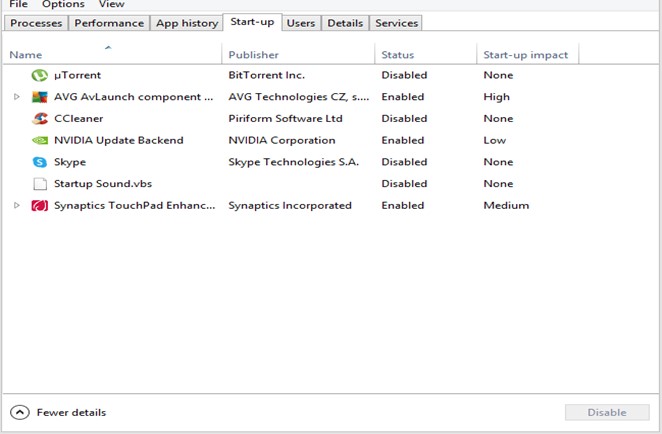Viewport: 662px width, 434px height.
Task: Click Disabled status of CCleaner
Action: 404,119
